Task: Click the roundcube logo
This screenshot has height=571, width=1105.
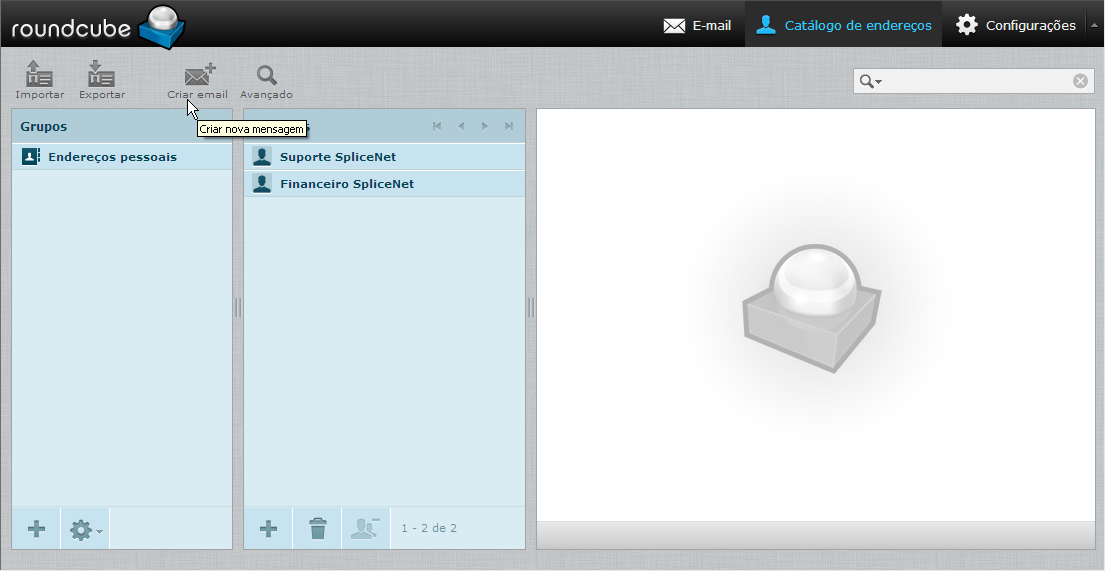Action: click(98, 27)
